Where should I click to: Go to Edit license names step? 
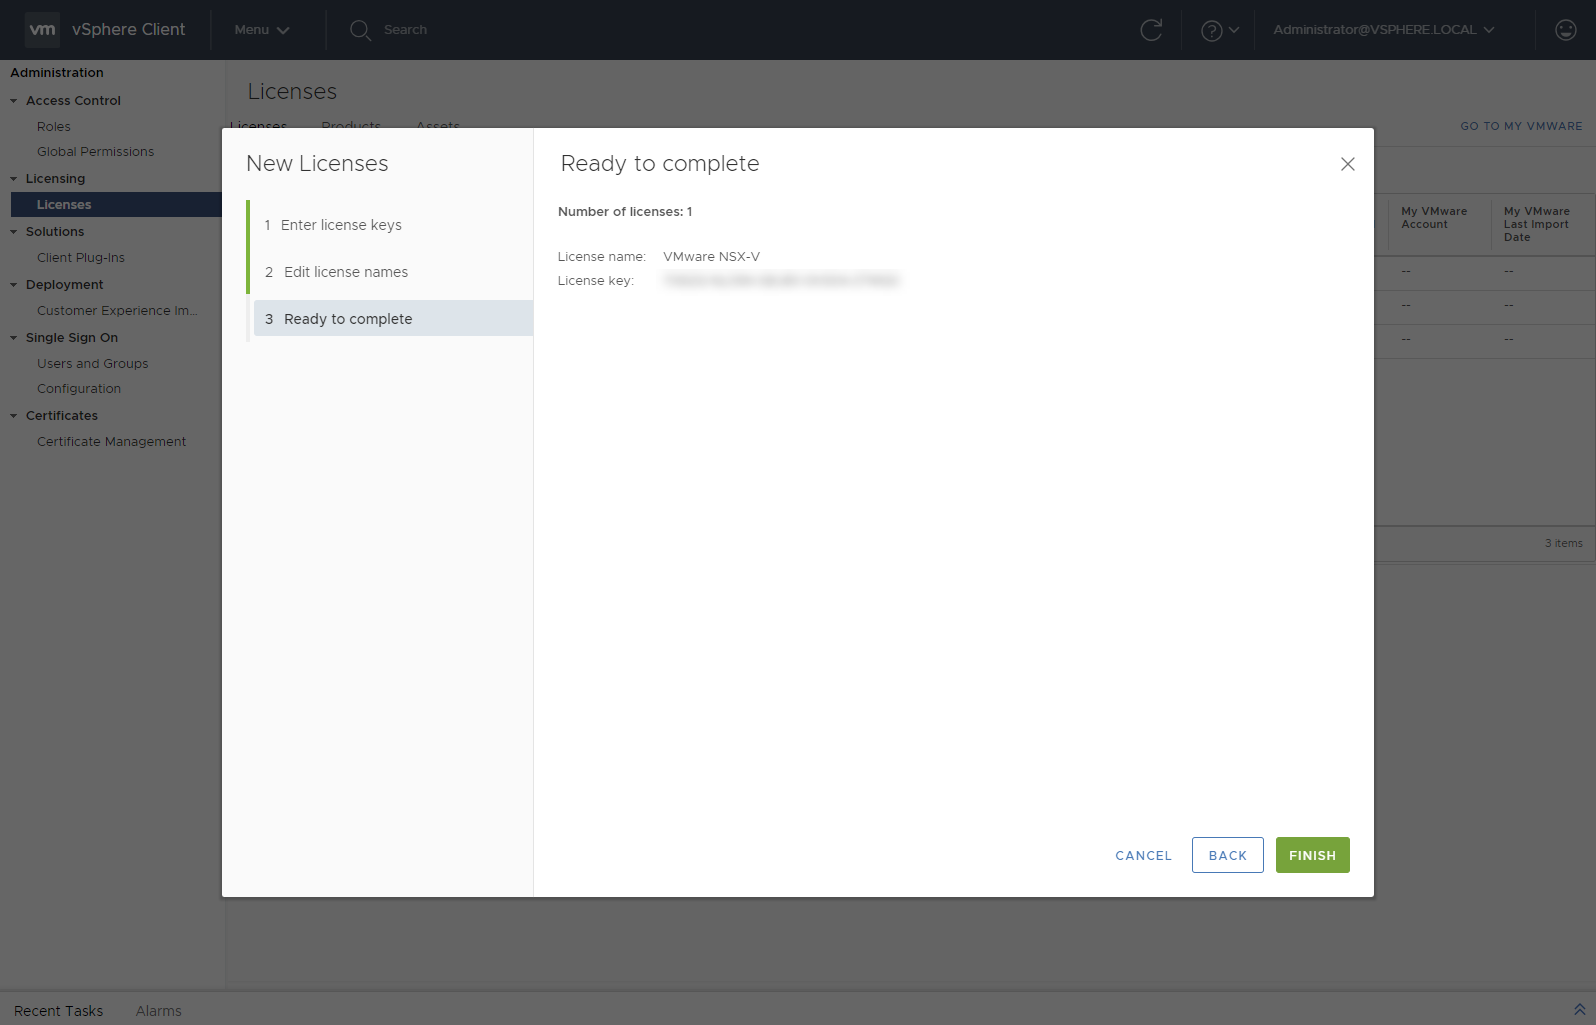pyautogui.click(x=345, y=272)
